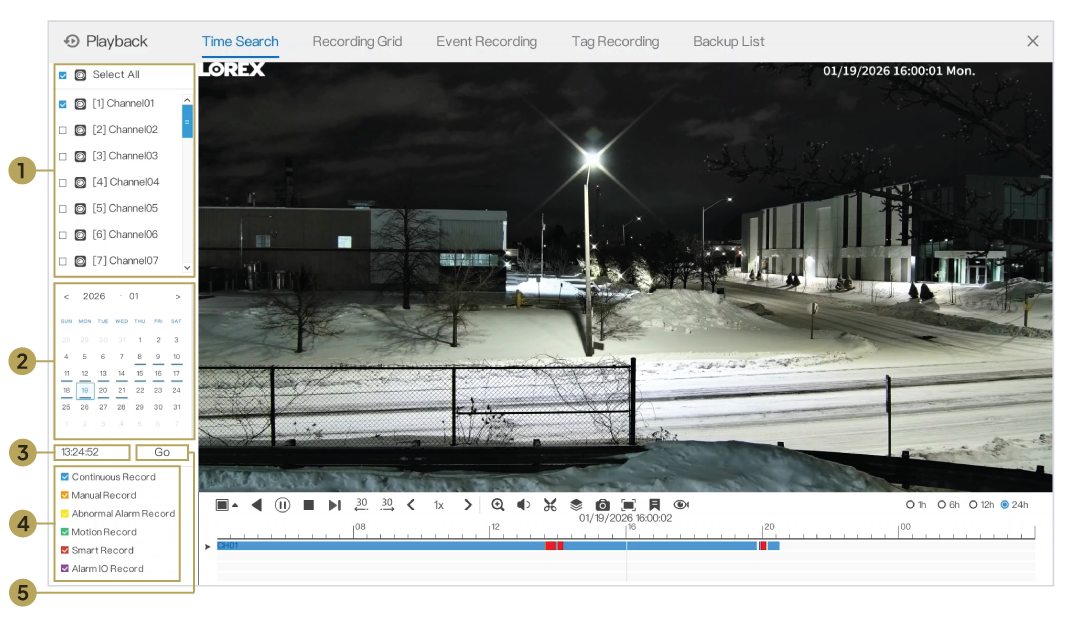The image size is (1074, 619).
Task: Click the Go button
Action: [162, 453]
